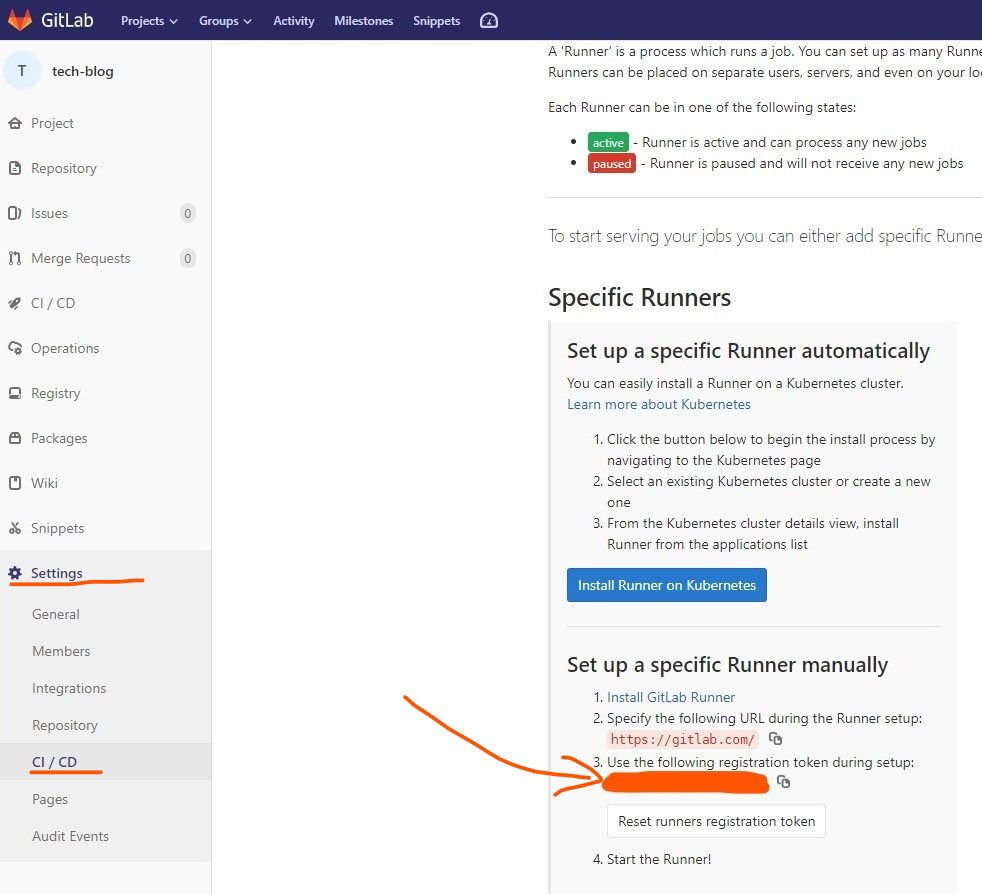Screen dimensions: 982x894
Task: Copy the registration token using clipboard icon
Action: pos(783,782)
